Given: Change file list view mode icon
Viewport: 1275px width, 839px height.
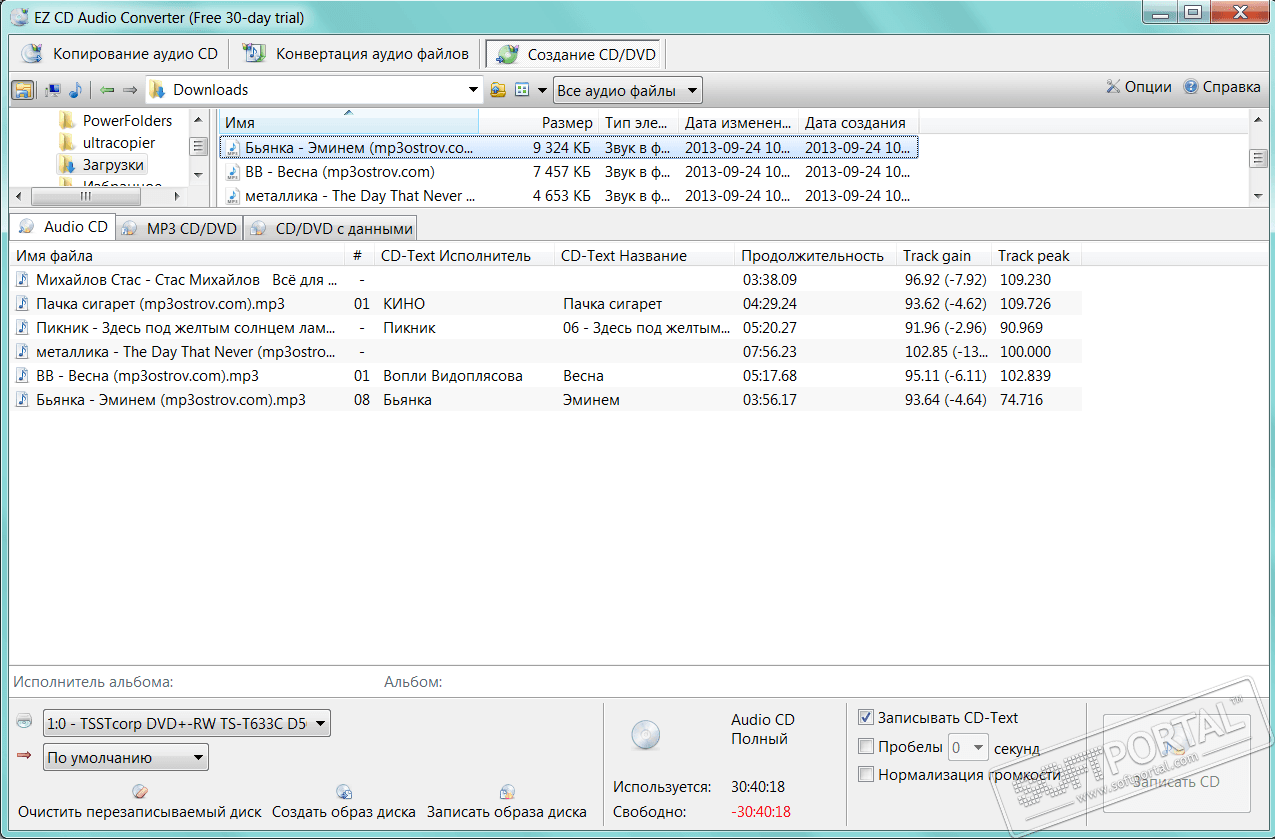Looking at the screenshot, I should point(522,90).
